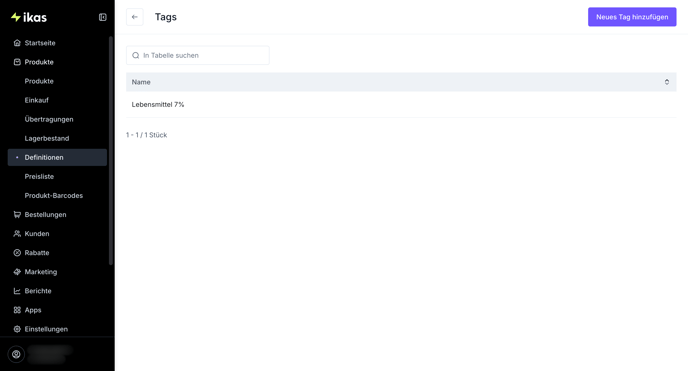Click the Bestellungen cart icon

[17, 214]
